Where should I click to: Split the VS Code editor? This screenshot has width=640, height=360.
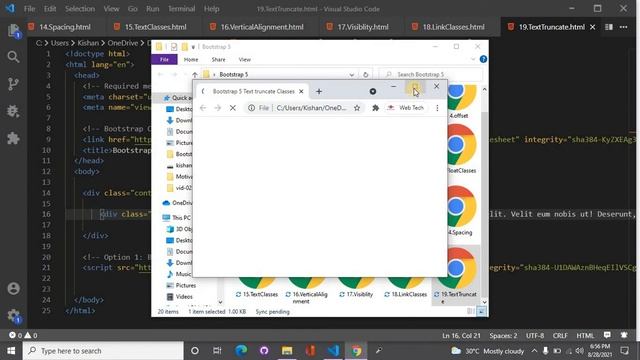pyautogui.click(x=609, y=27)
